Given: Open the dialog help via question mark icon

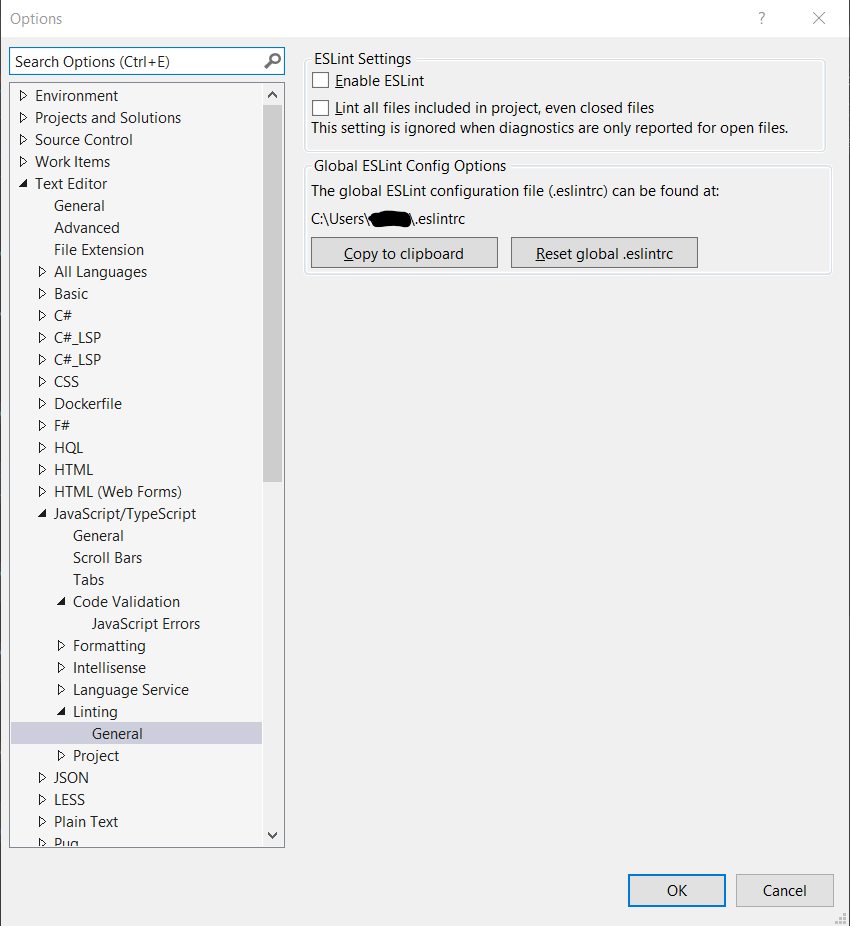Looking at the screenshot, I should (761, 18).
